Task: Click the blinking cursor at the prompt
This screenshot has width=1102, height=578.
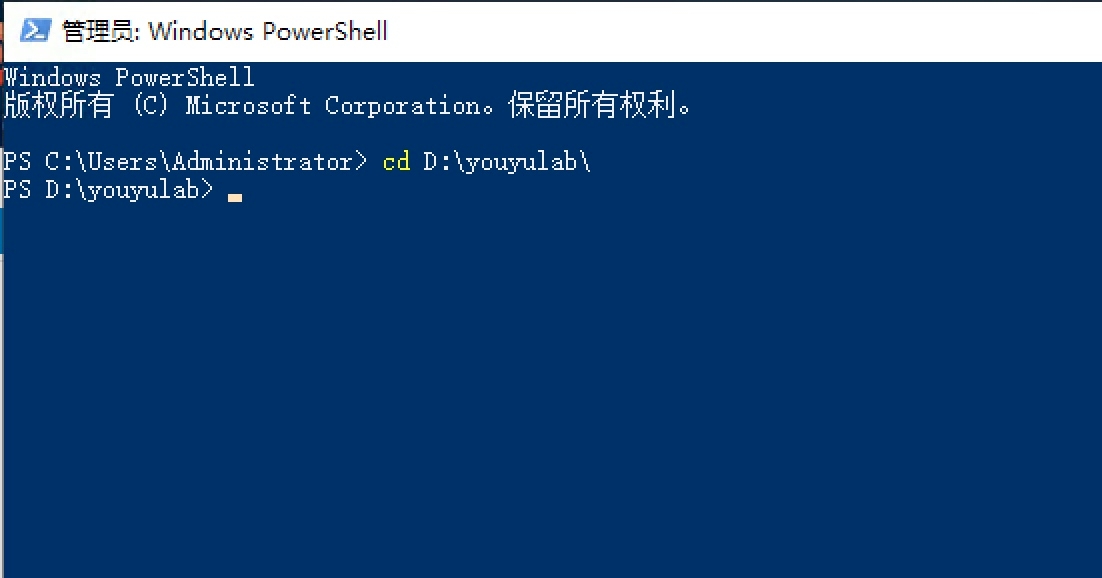Action: (235, 196)
